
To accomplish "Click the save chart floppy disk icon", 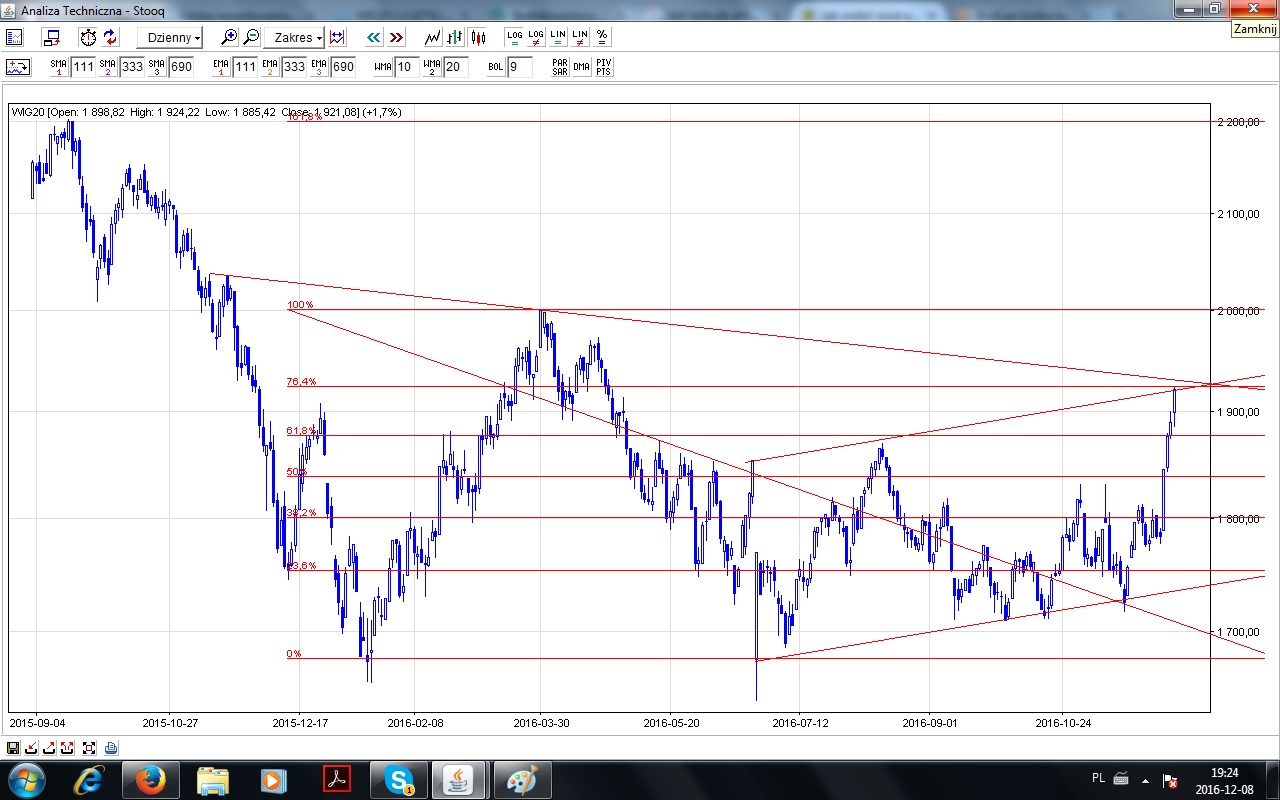I will click(13, 747).
